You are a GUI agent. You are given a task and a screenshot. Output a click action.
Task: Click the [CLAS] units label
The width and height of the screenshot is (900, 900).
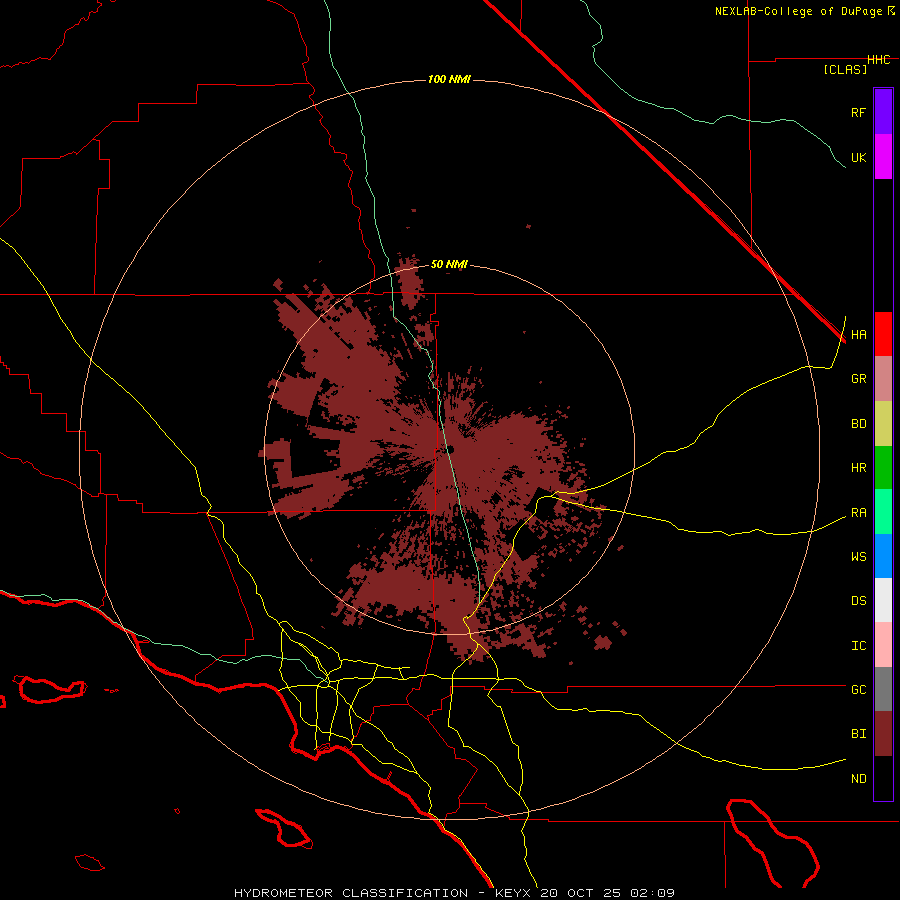[x=845, y=70]
